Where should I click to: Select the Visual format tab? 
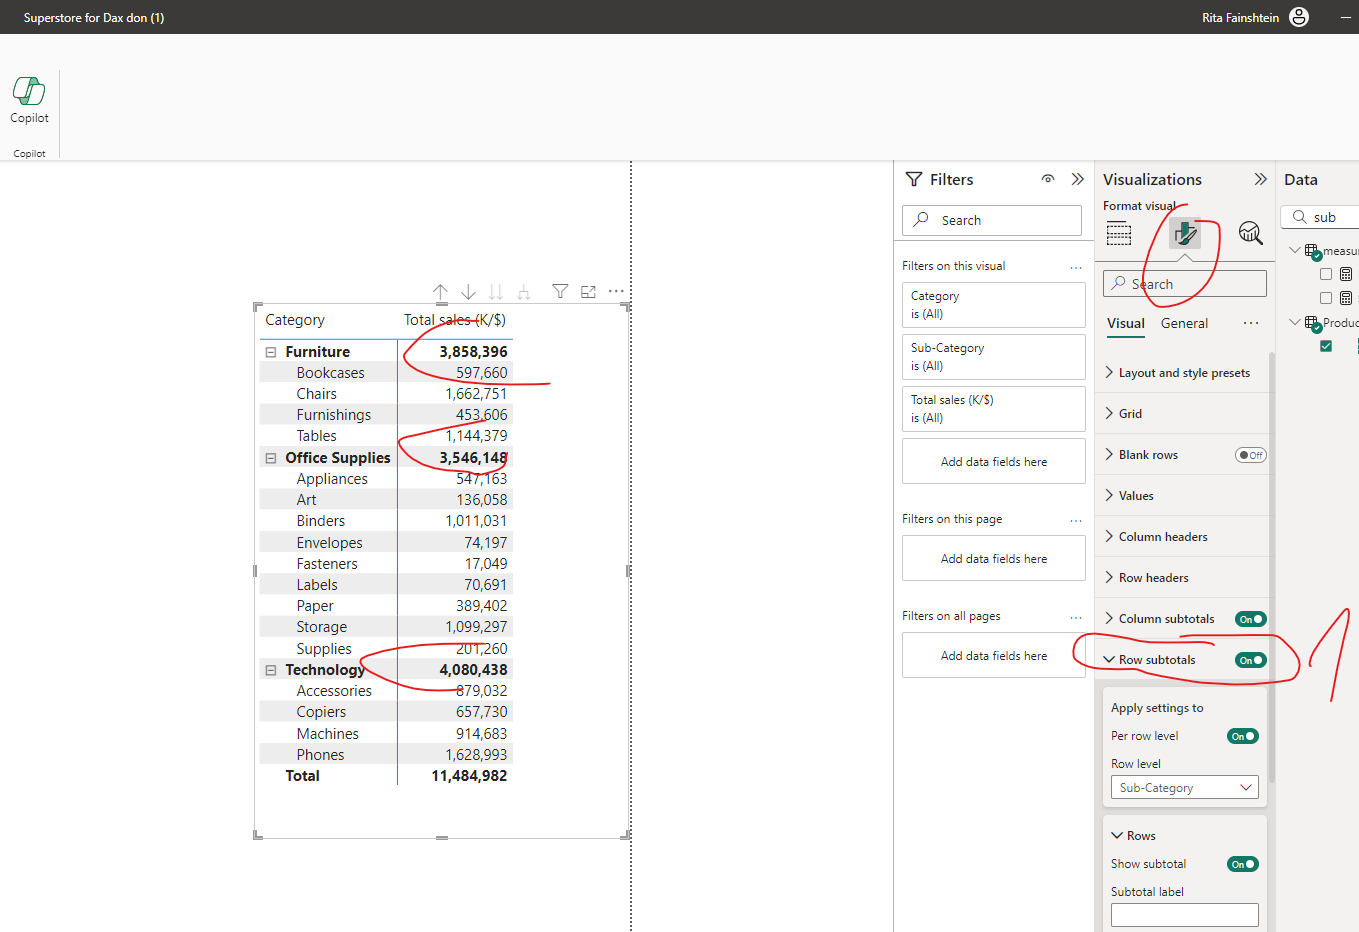(1126, 323)
